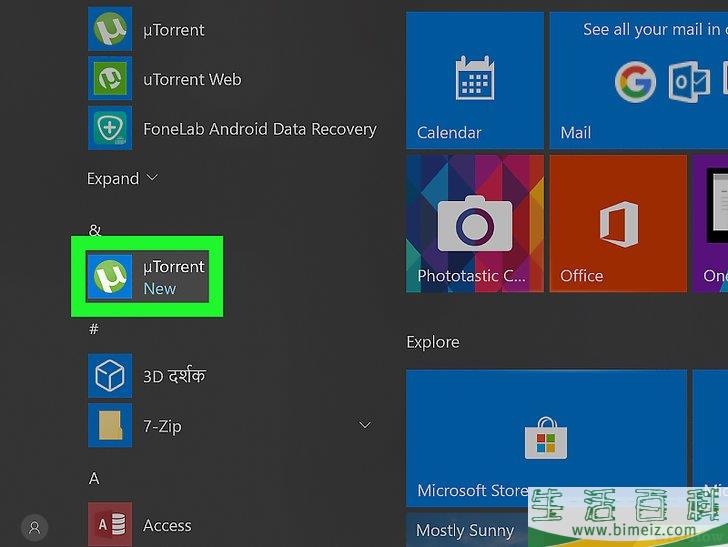
Task: Click the uTorrent Web label
Action: click(192, 79)
